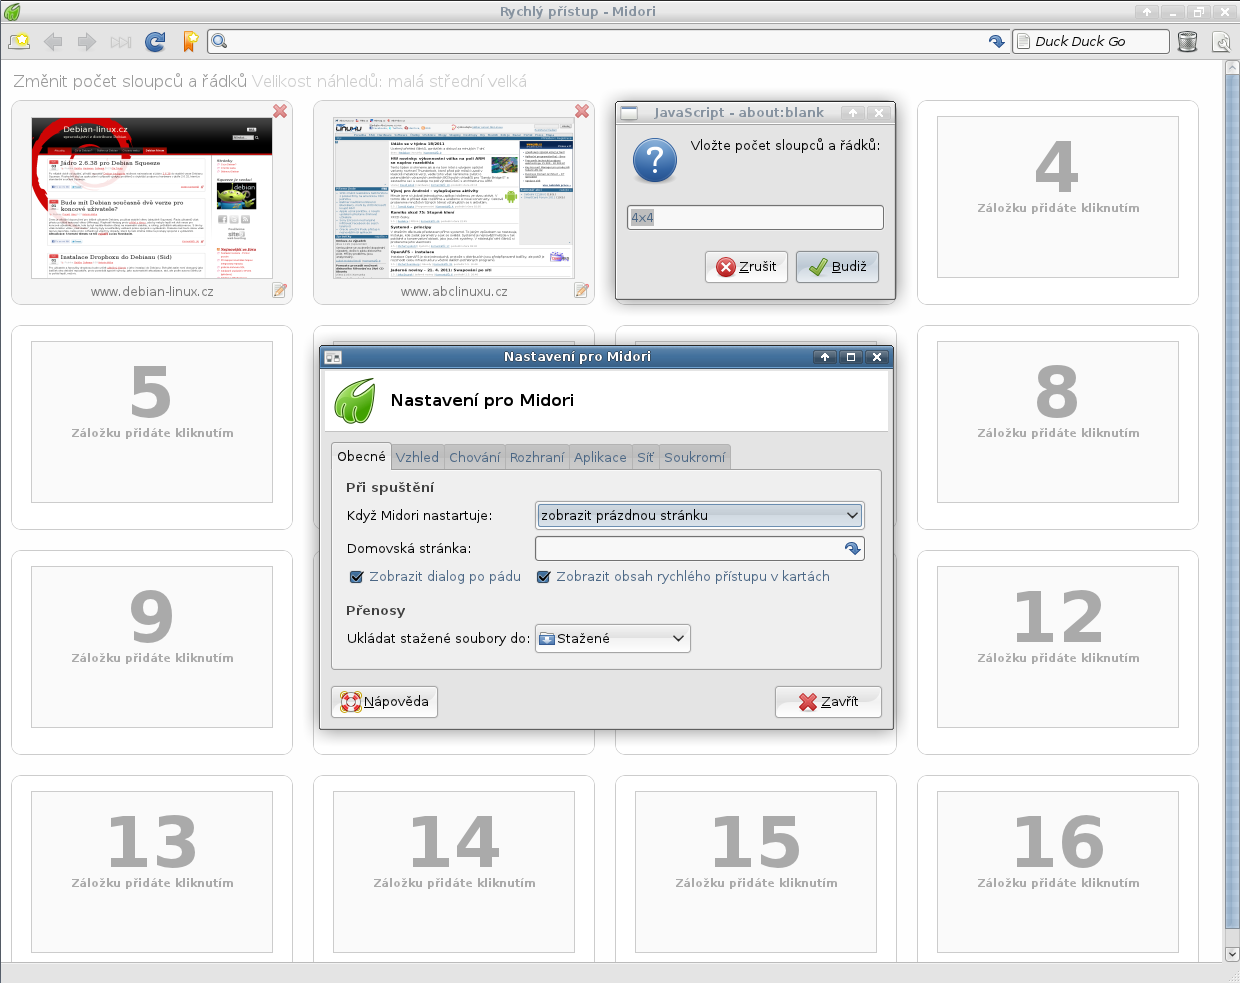The image size is (1240, 983).
Task: Go back using the back arrow
Action: tap(53, 41)
